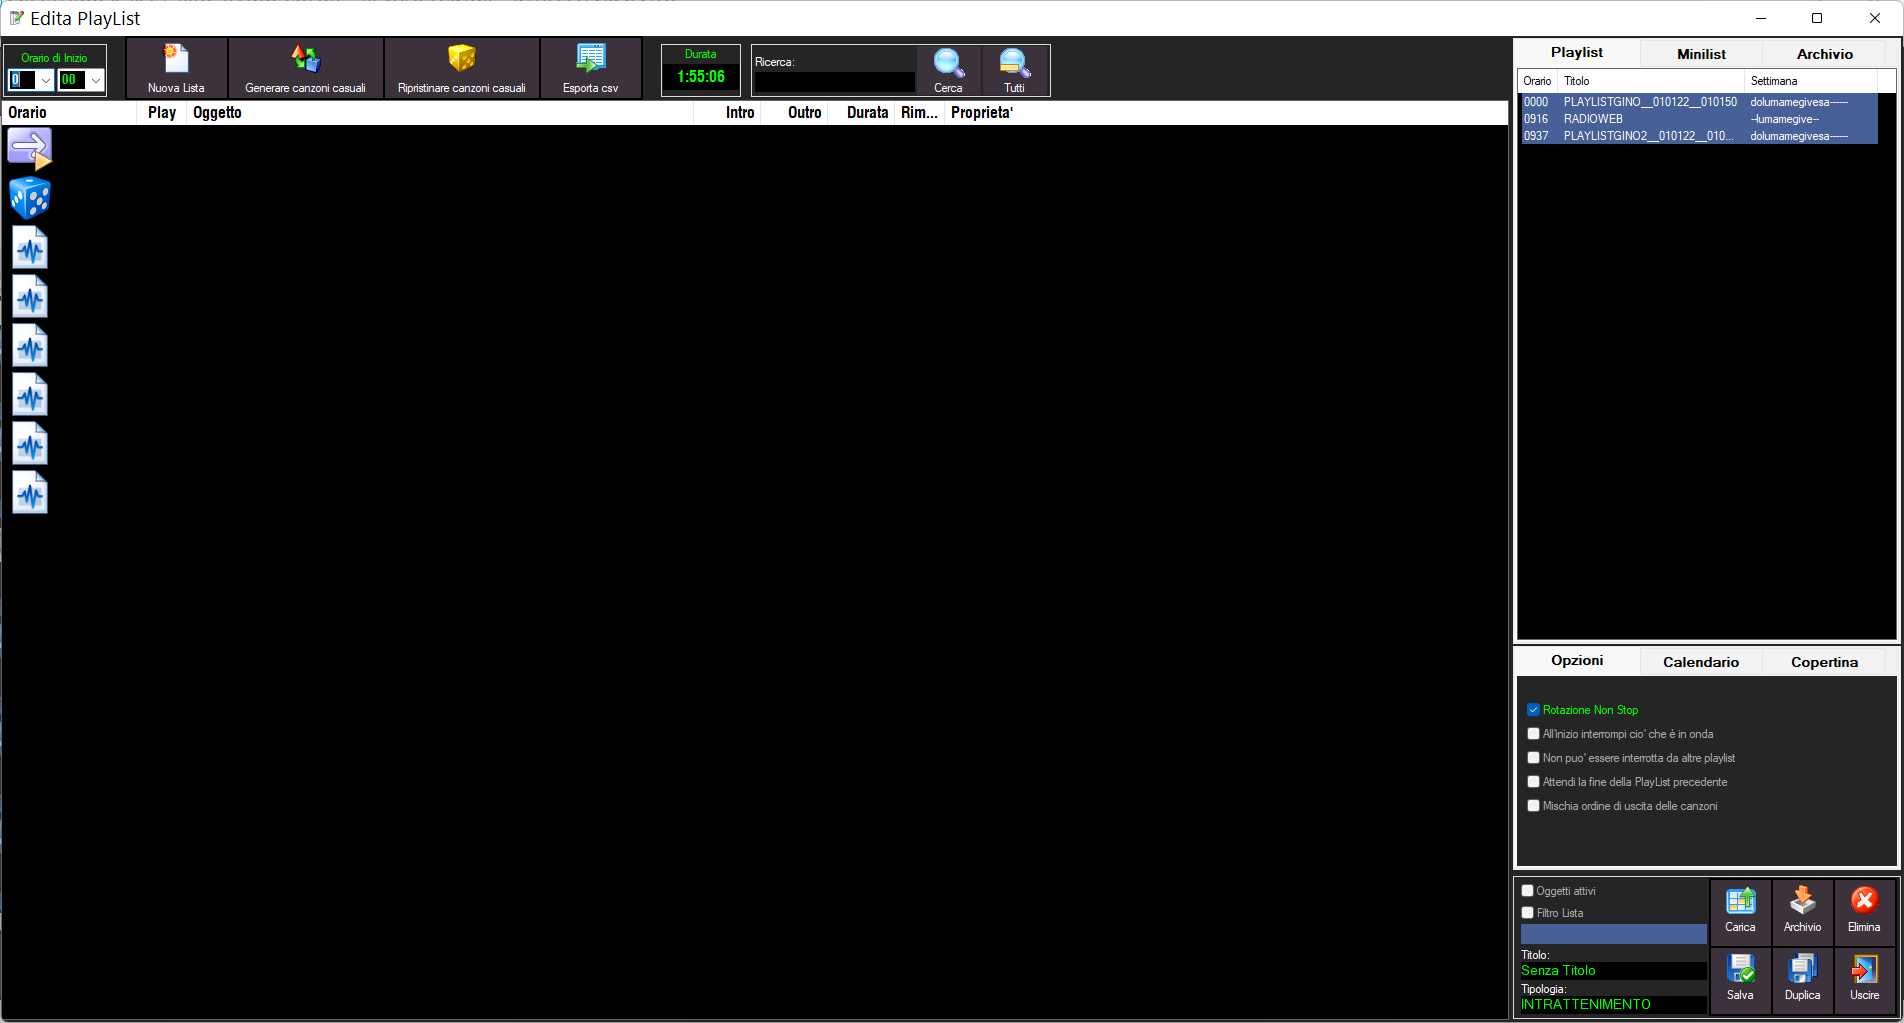Image resolution: width=1904 pixels, height=1023 pixels.
Task: Switch to the Minilist tab
Action: tap(1701, 54)
